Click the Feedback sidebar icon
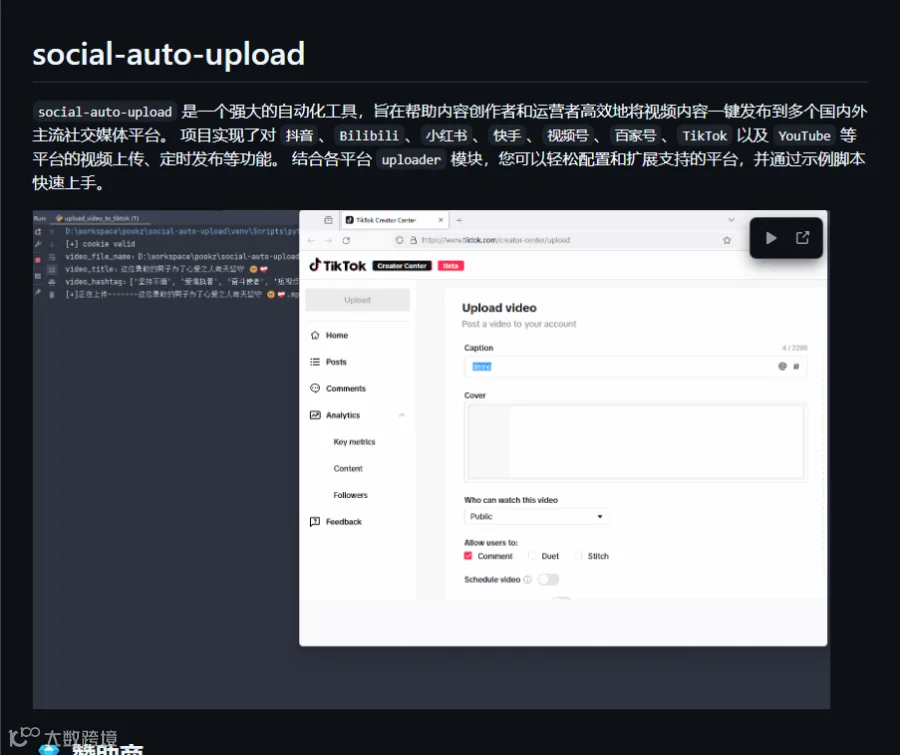Image resolution: width=900 pixels, height=755 pixels. pos(315,521)
